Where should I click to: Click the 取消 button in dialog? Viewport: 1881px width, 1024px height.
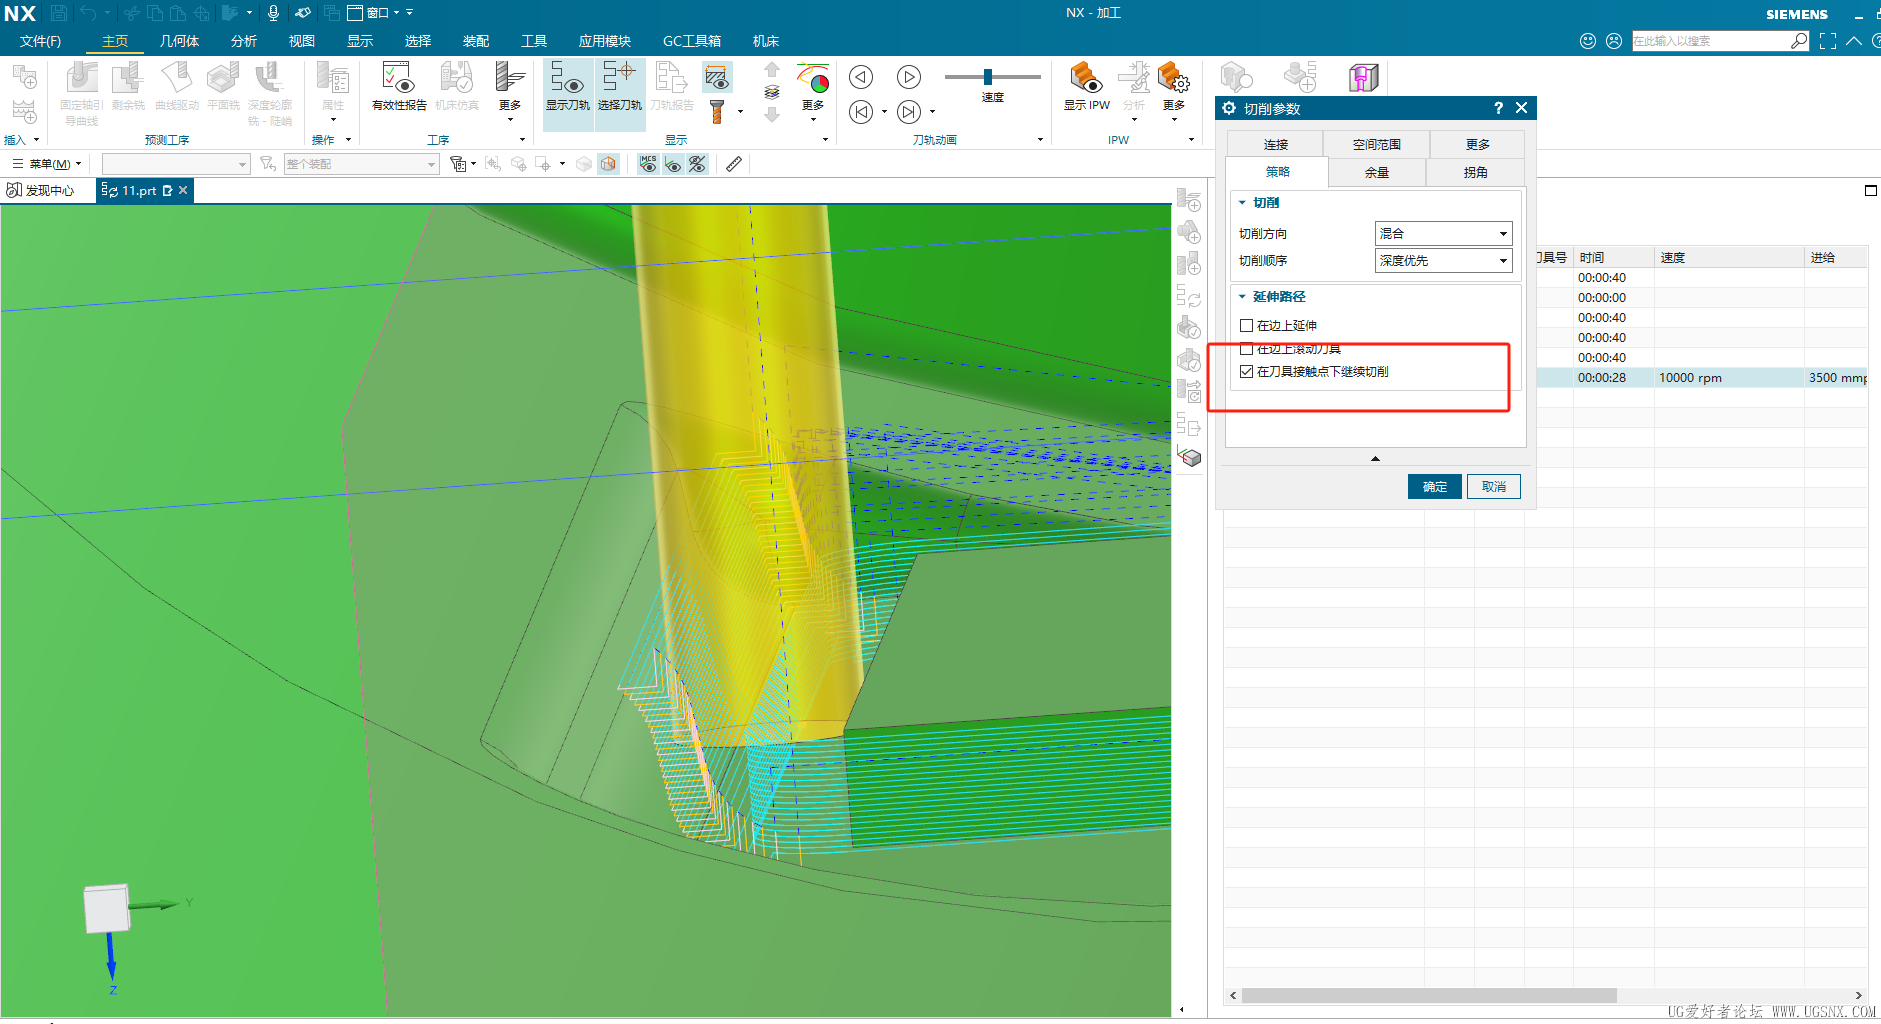(x=1493, y=487)
